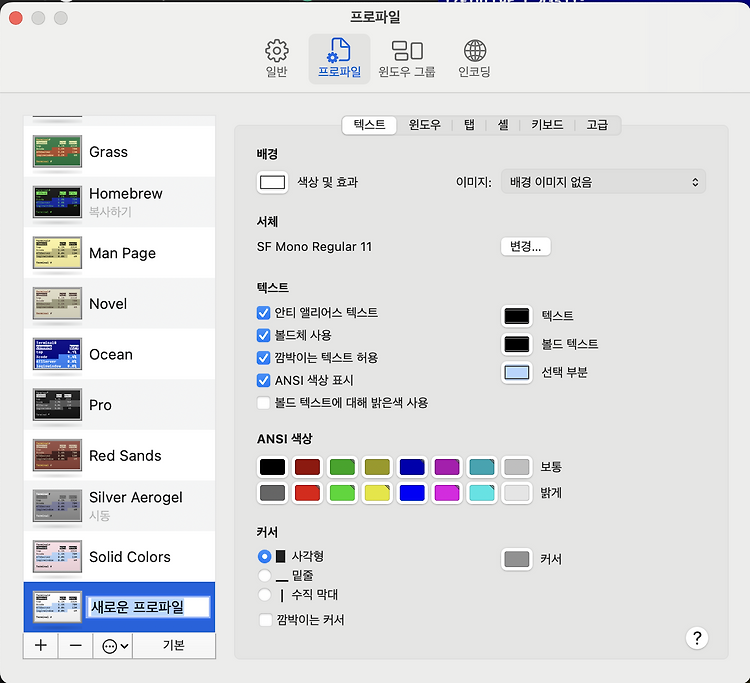Click bright blue ANSI swatch

pyautogui.click(x=412, y=493)
